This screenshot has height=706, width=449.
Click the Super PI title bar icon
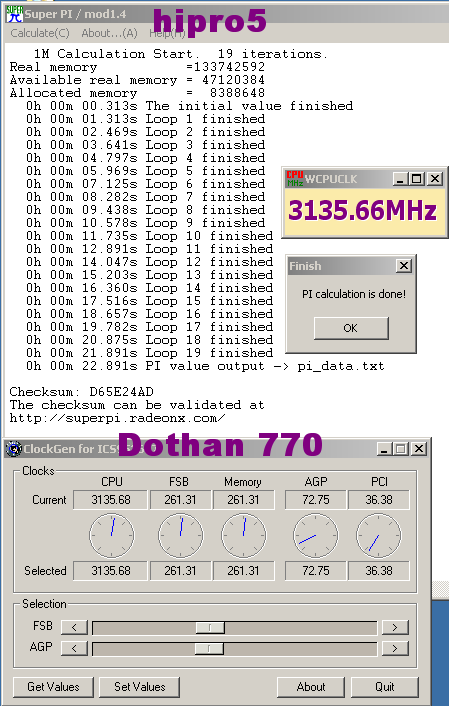14,14
